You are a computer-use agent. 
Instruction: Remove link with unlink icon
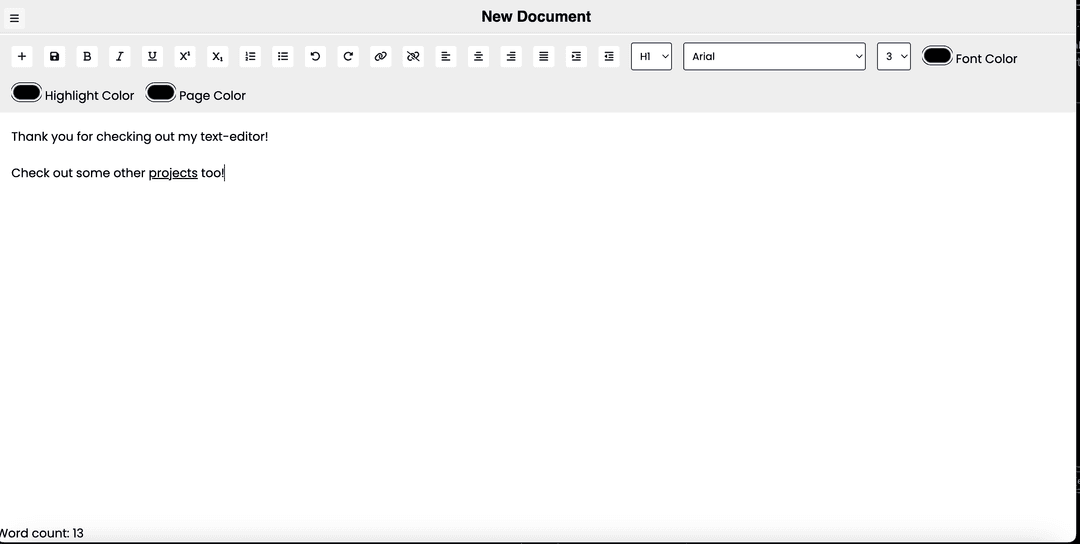pyautogui.click(x=413, y=56)
